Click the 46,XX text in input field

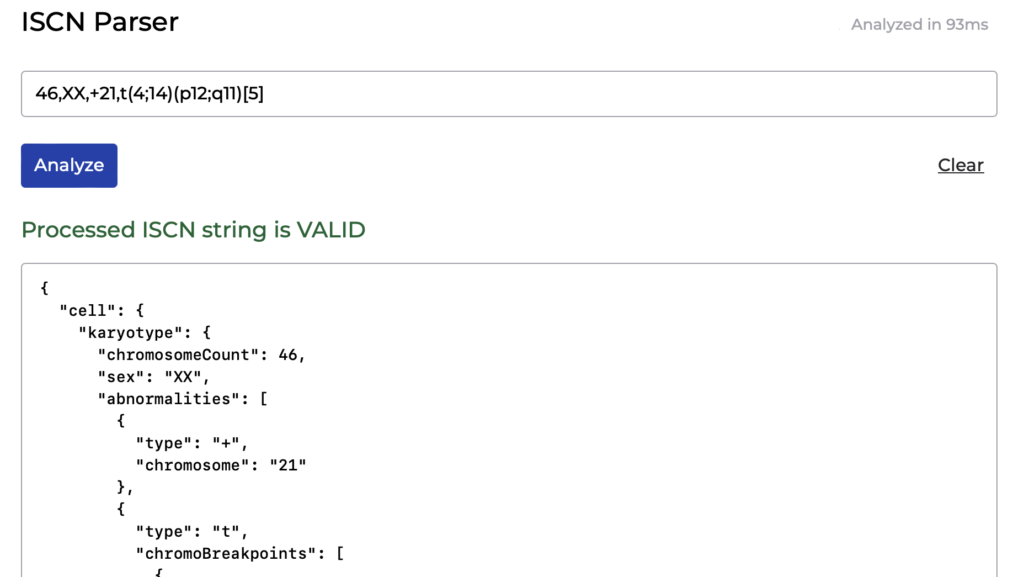click(x=60, y=94)
